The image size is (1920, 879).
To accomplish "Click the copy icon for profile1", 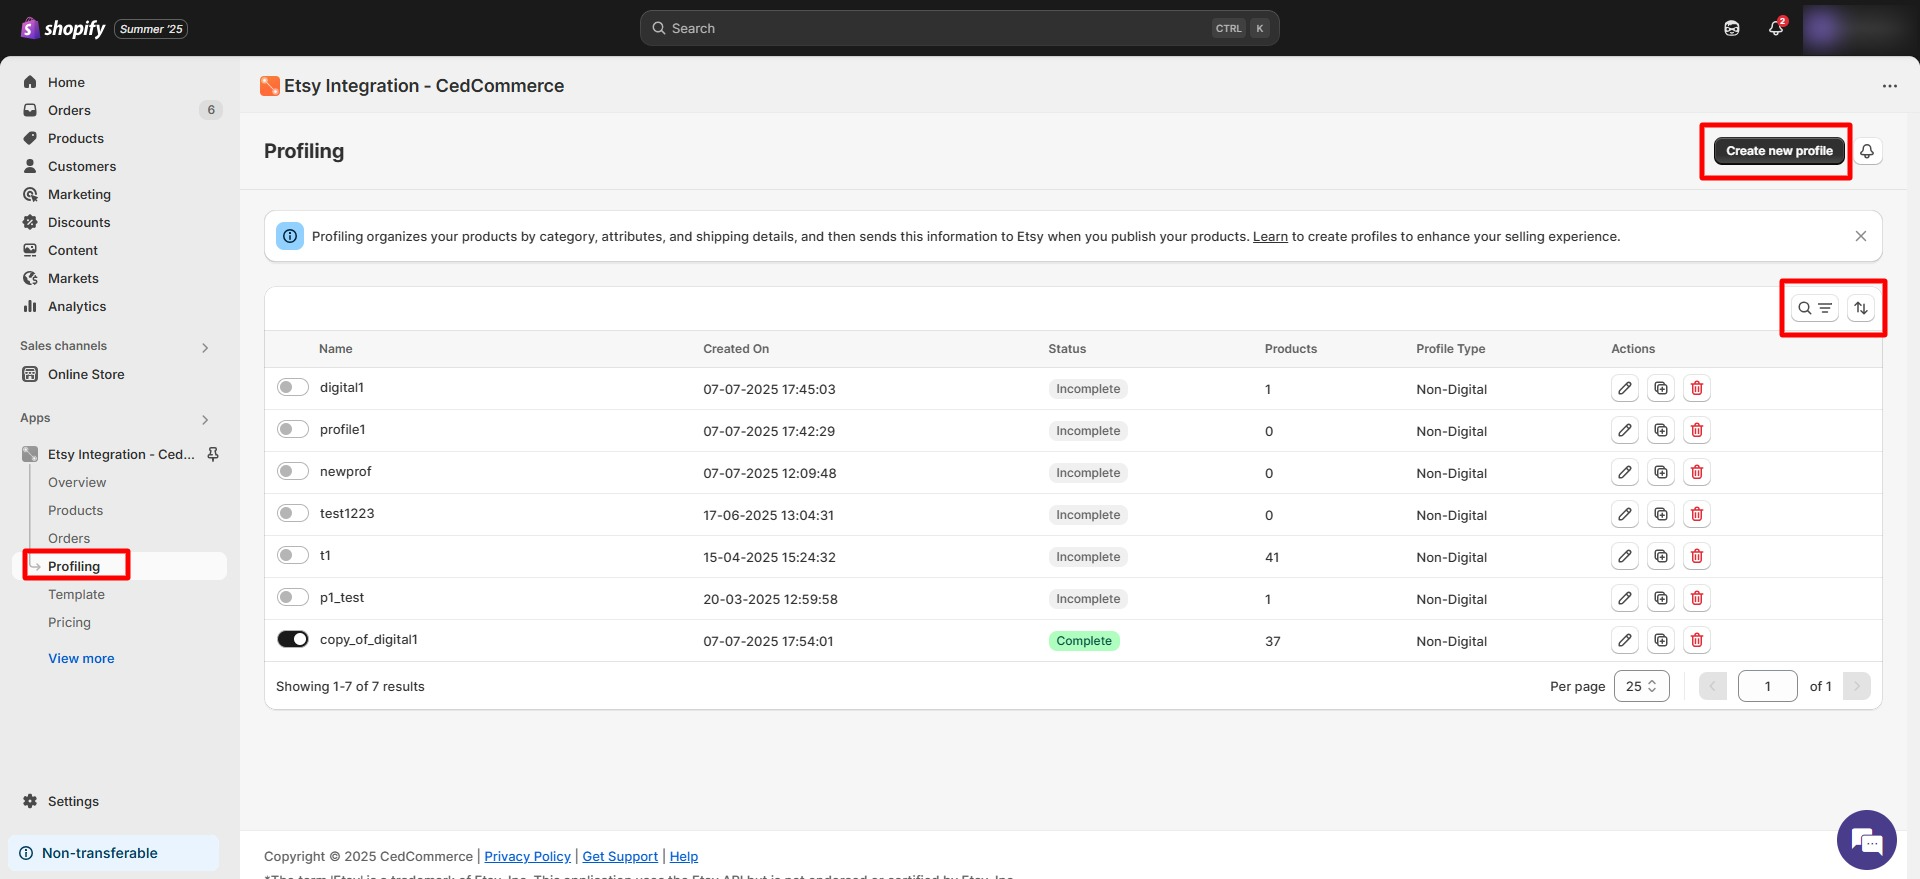I will click(1661, 430).
